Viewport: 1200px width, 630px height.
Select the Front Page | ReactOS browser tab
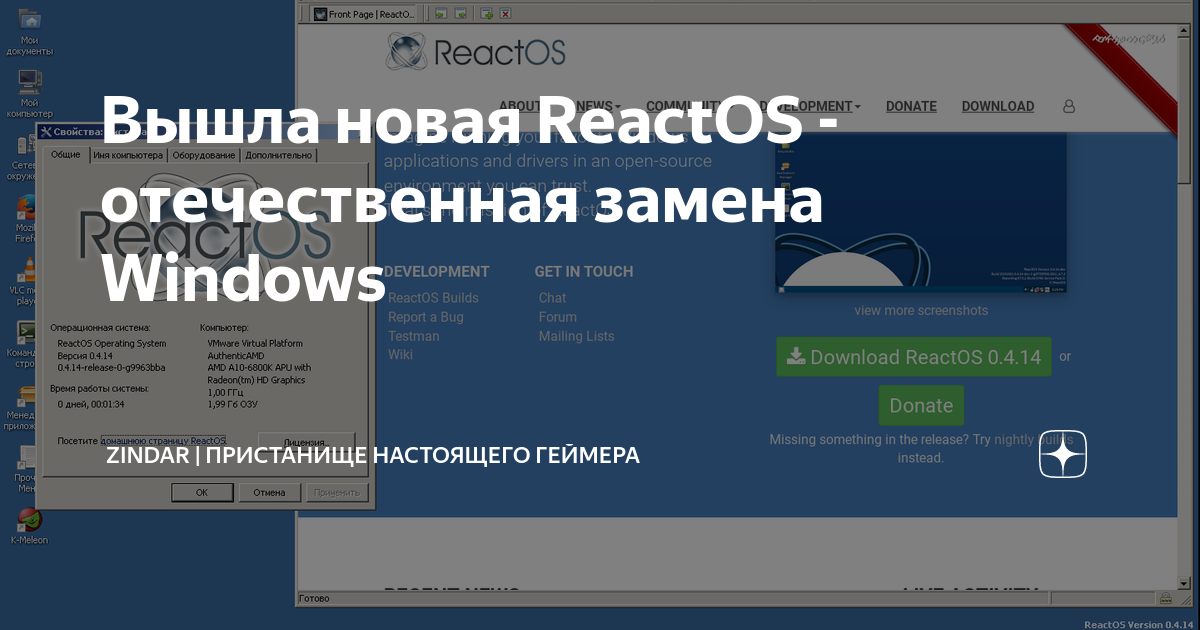coord(366,15)
